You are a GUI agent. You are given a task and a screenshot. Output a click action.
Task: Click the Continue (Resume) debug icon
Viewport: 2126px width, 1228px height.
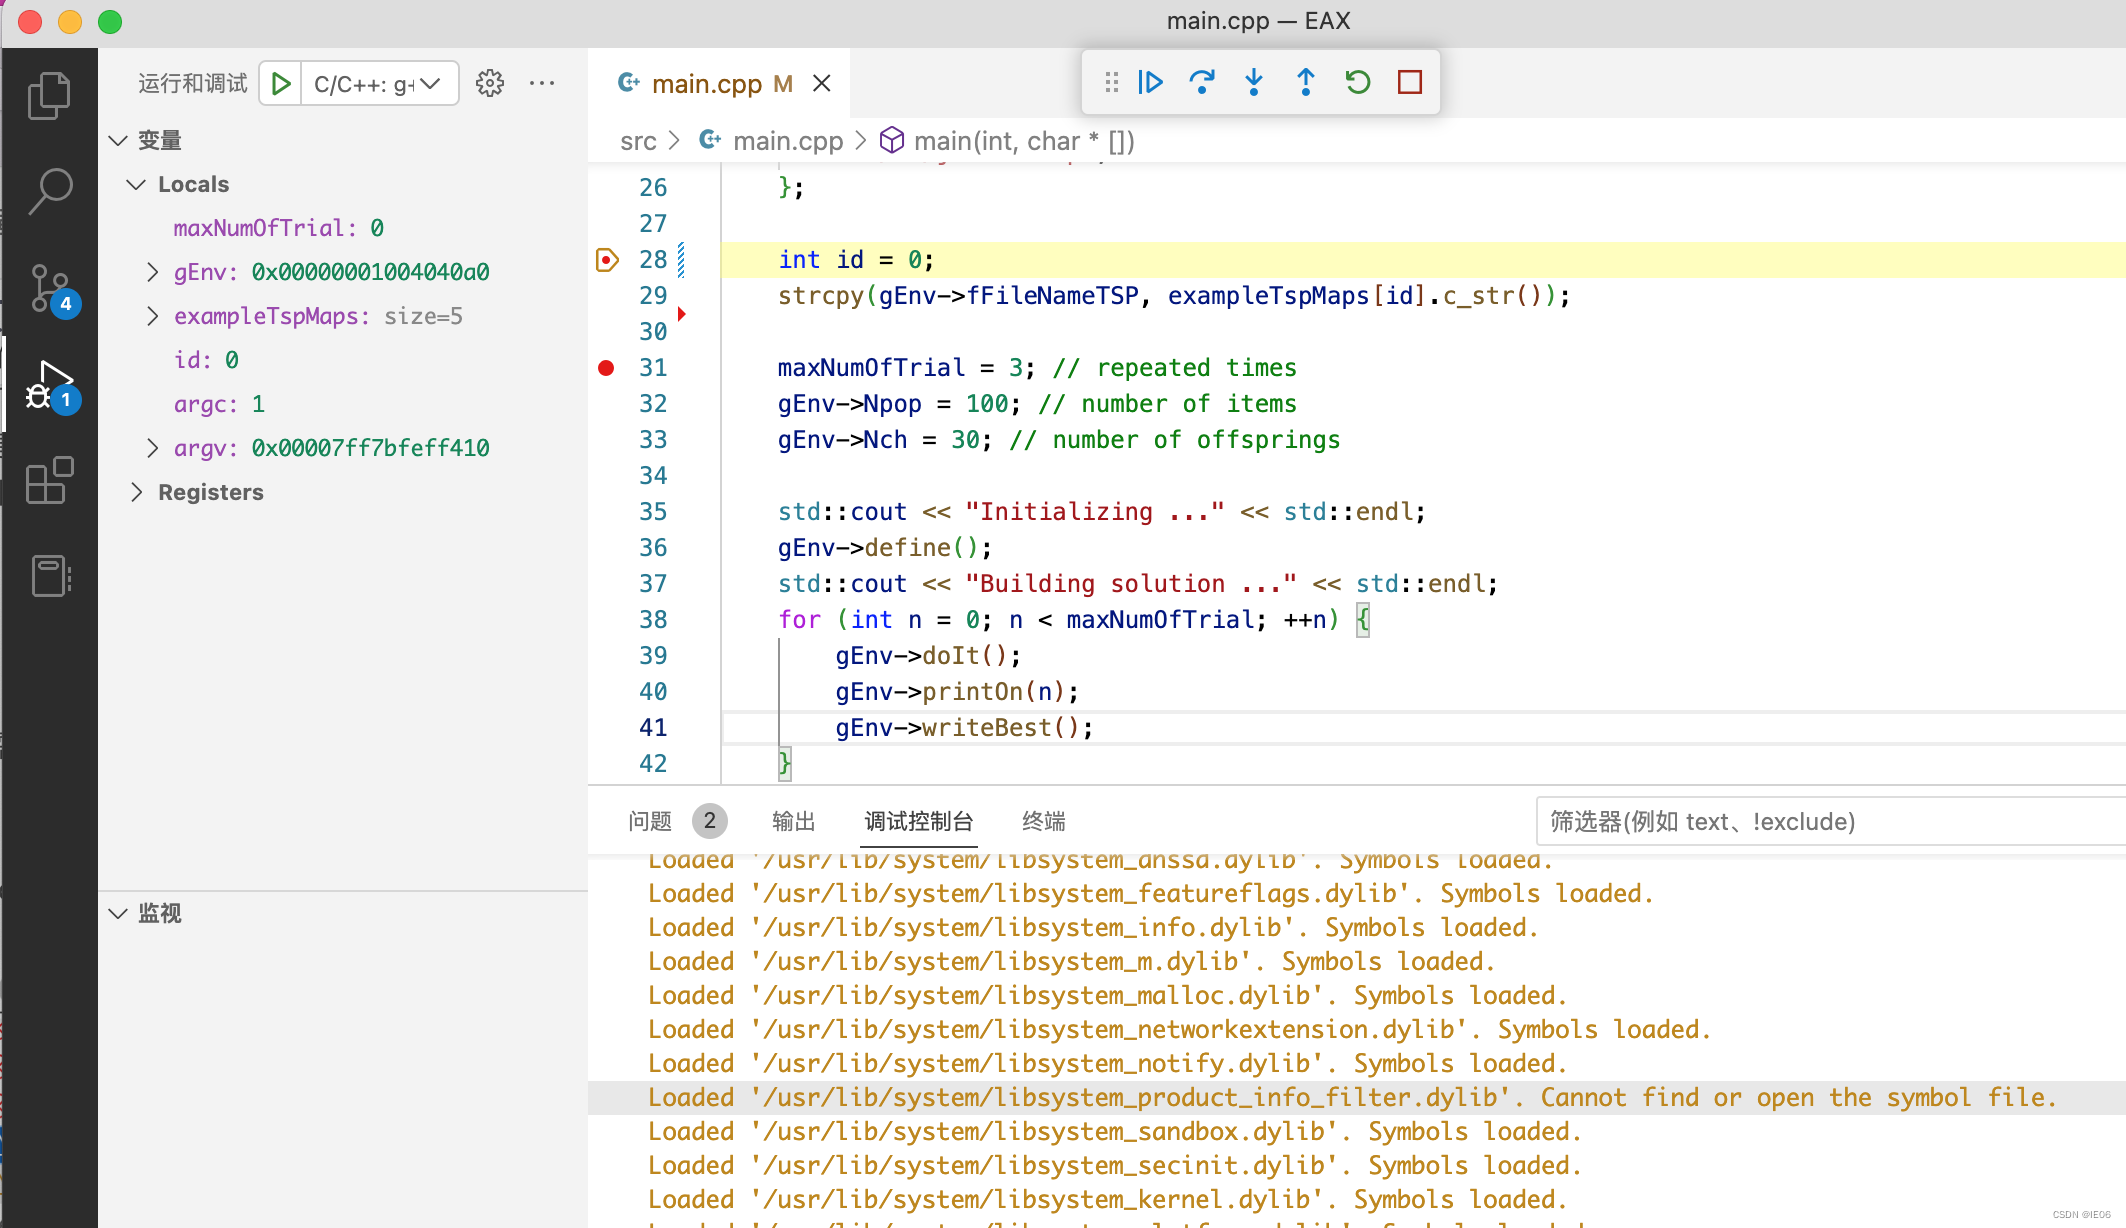pyautogui.click(x=1150, y=82)
